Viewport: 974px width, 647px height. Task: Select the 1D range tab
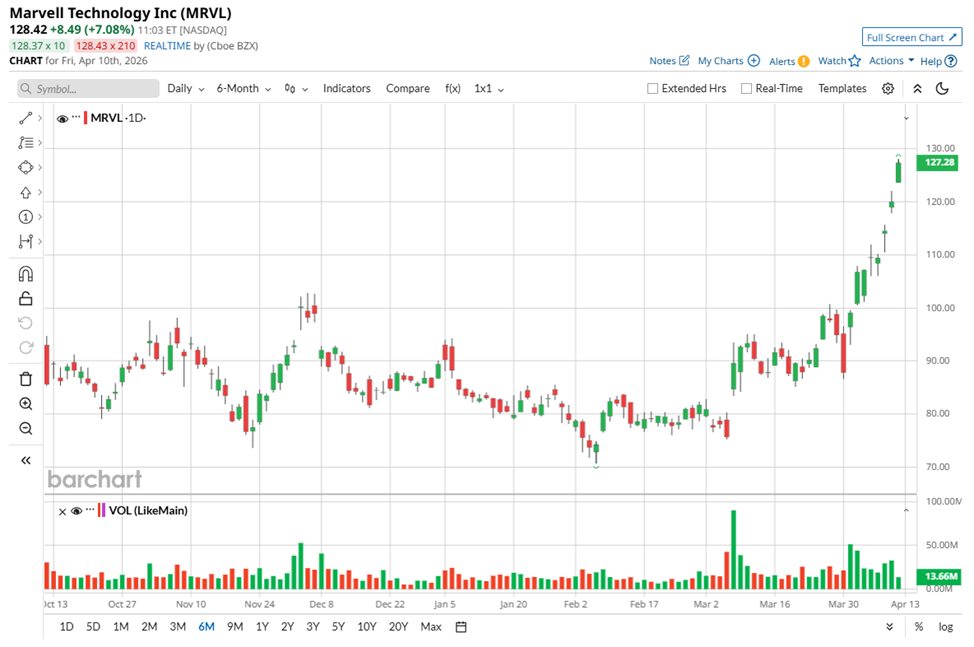click(x=66, y=627)
